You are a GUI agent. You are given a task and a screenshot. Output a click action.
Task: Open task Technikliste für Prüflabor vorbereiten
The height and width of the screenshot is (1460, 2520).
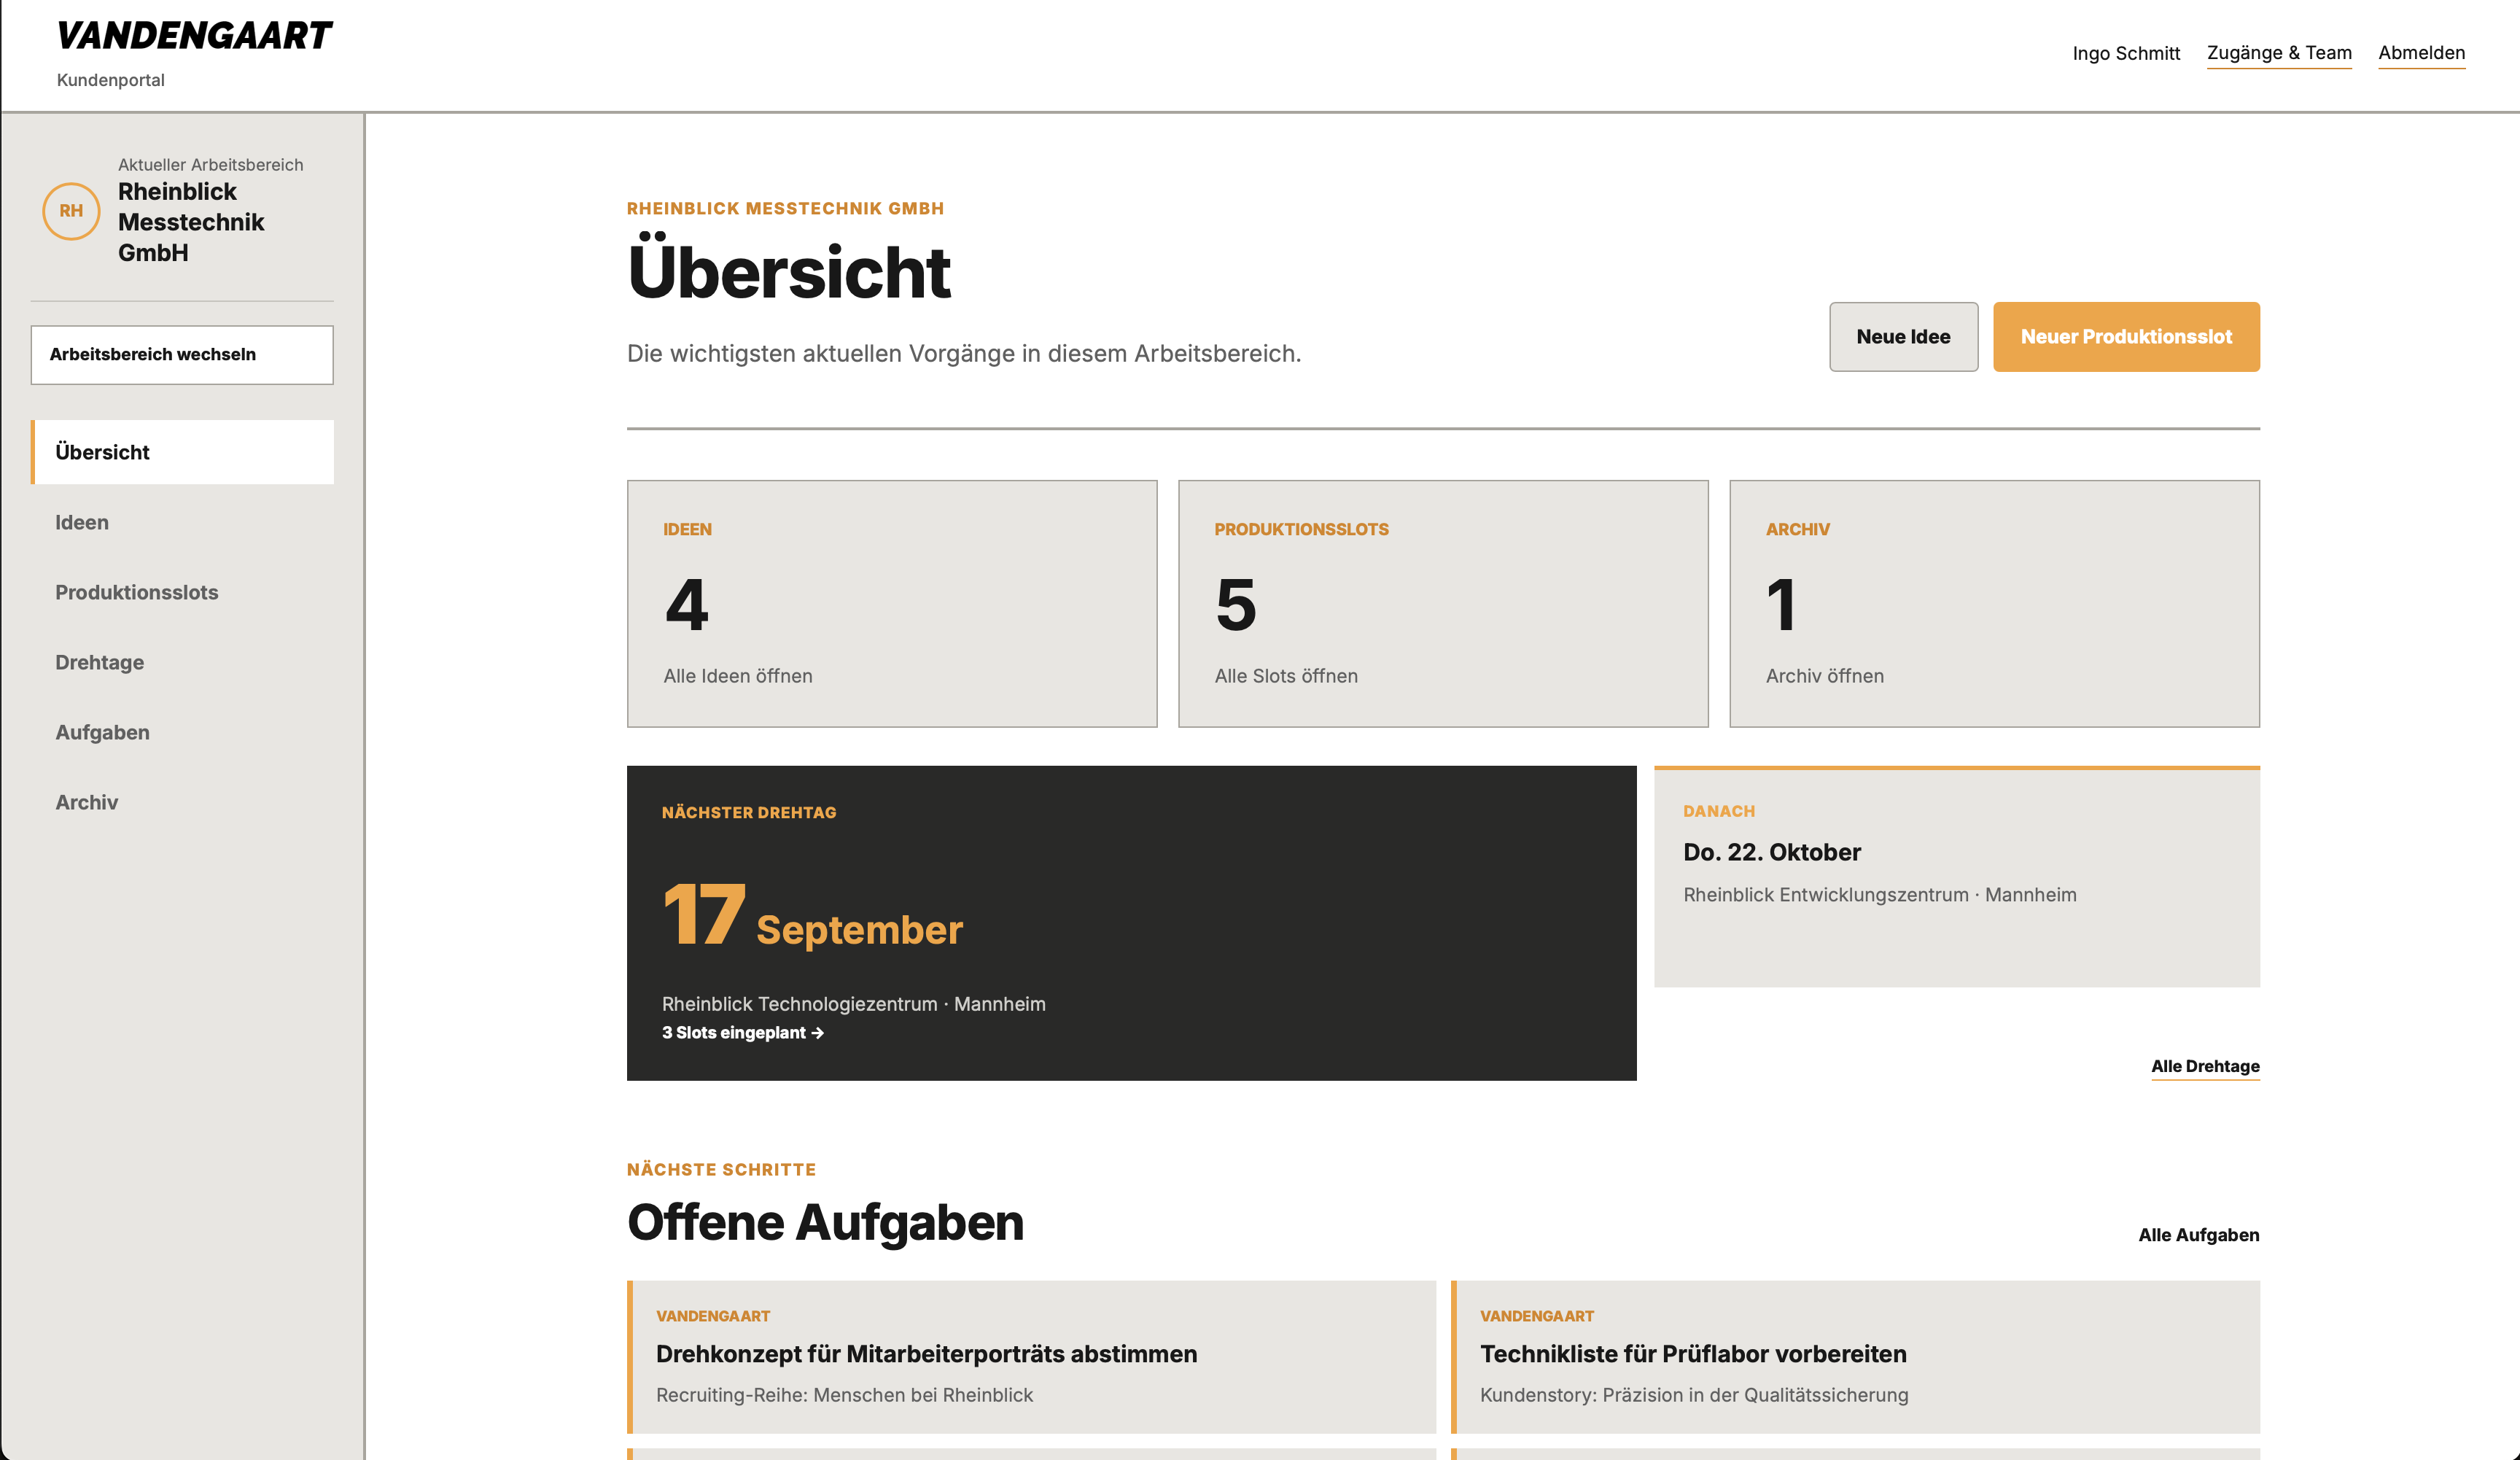point(1855,1357)
